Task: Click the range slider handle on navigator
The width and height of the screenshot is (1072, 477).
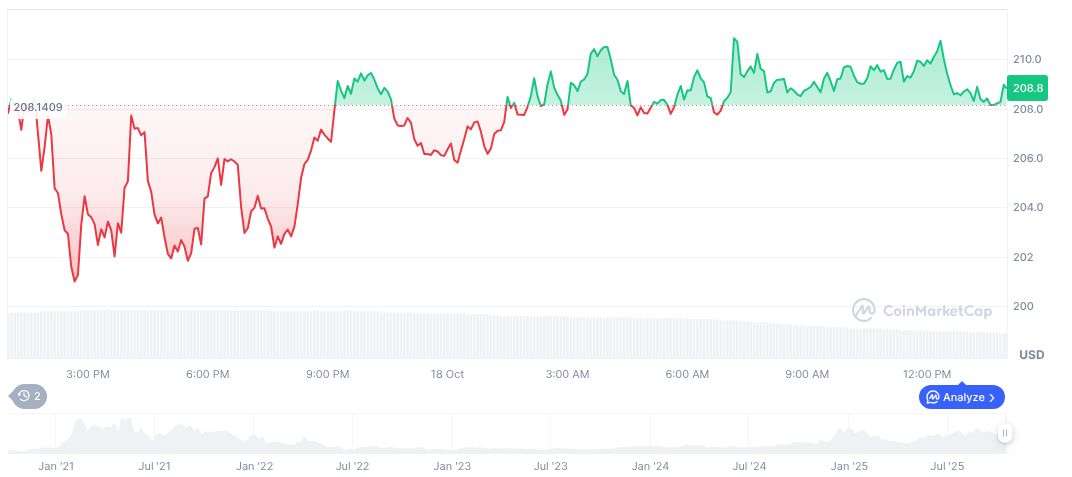Action: (x=1004, y=433)
